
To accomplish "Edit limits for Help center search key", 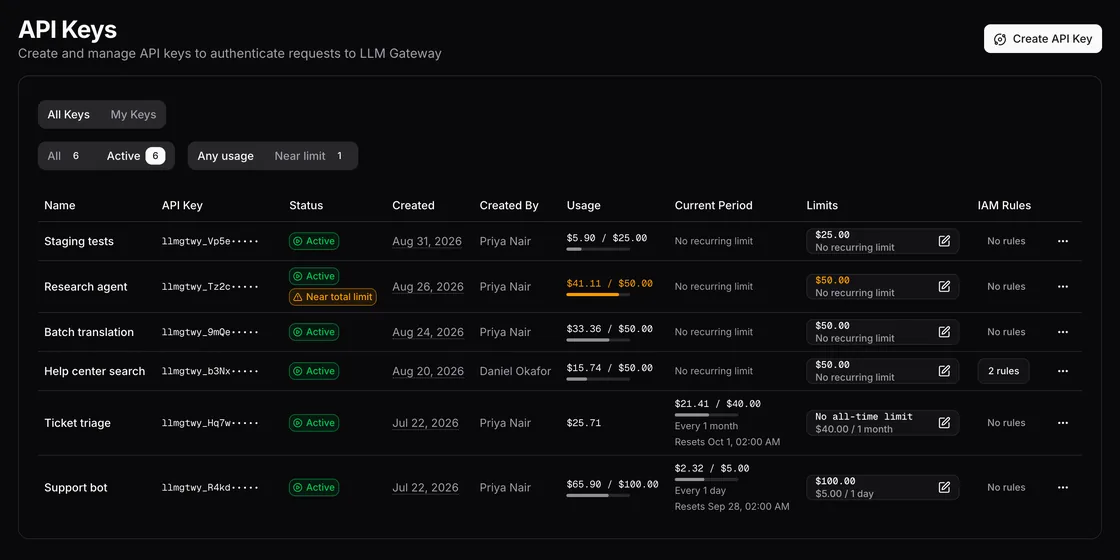I will pyautogui.click(x=944, y=371).
